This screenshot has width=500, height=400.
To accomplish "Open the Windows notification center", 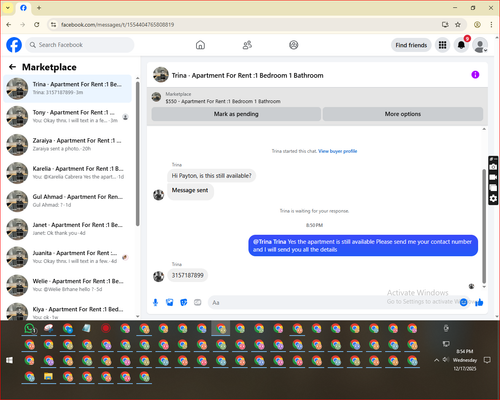I will [x=487, y=360].
